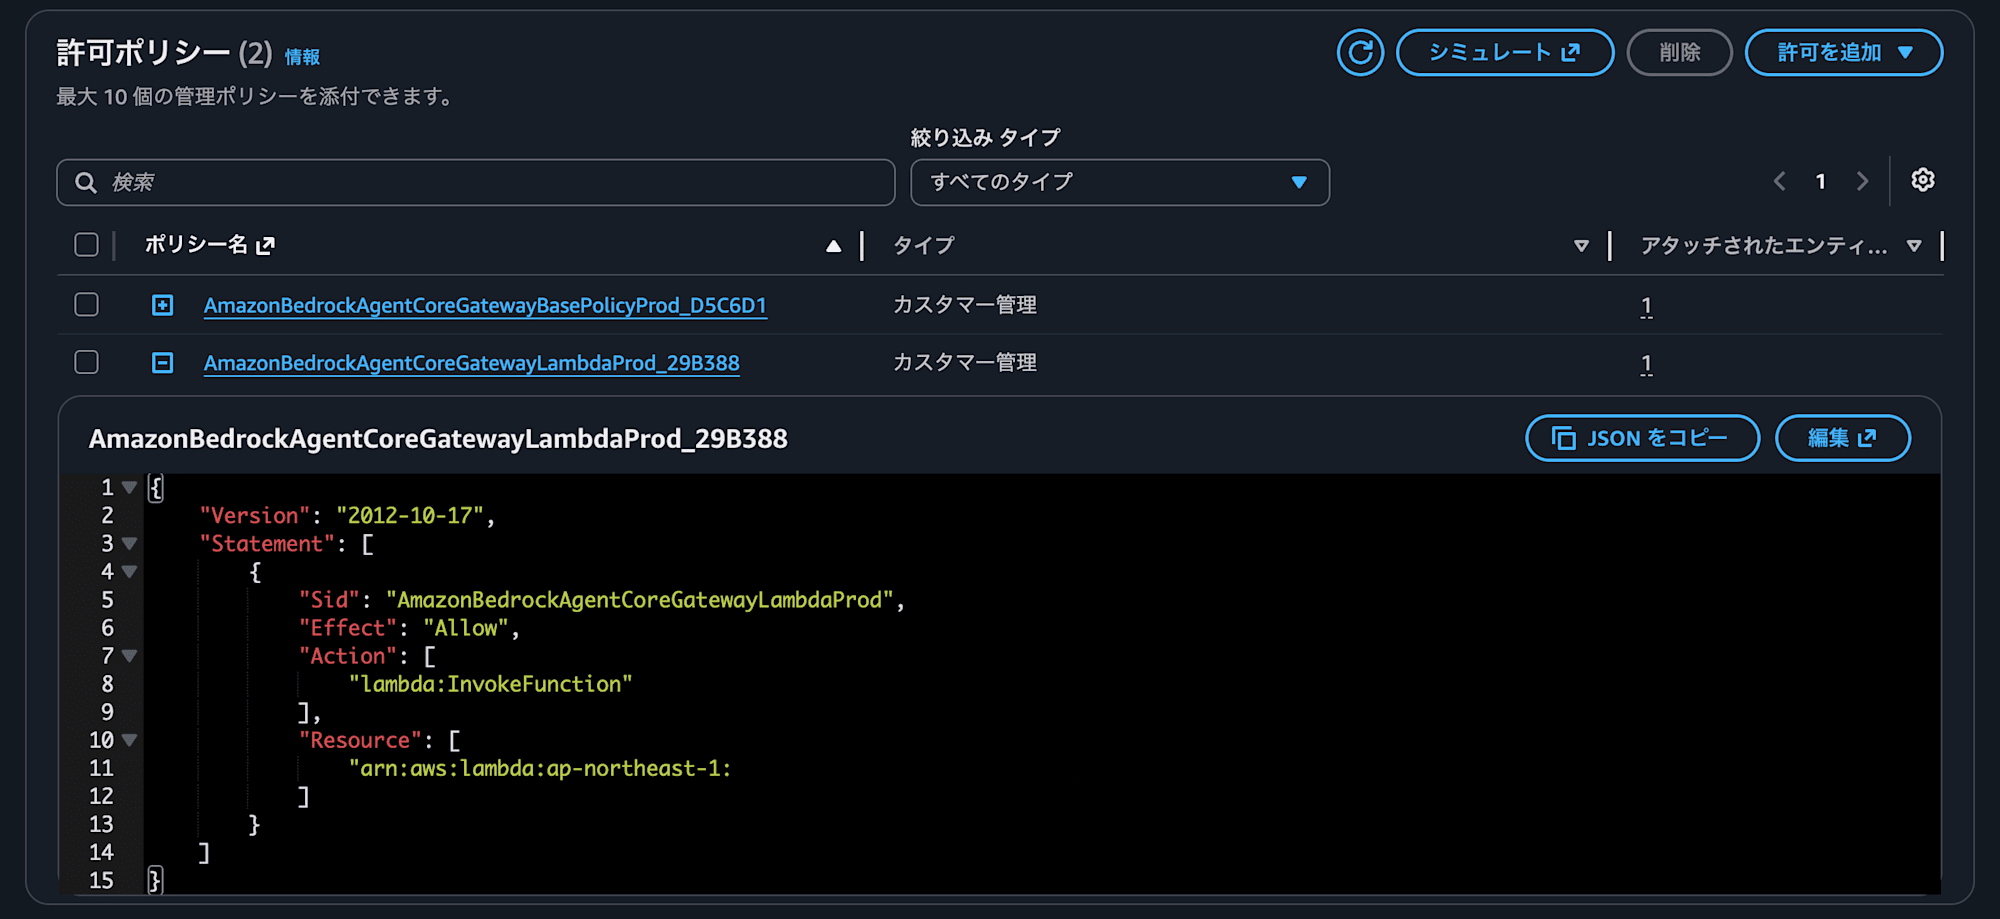Viewport: 2000px width, 919px height.
Task: Fold the Resource array at line 10
Action: pyautogui.click(x=129, y=741)
